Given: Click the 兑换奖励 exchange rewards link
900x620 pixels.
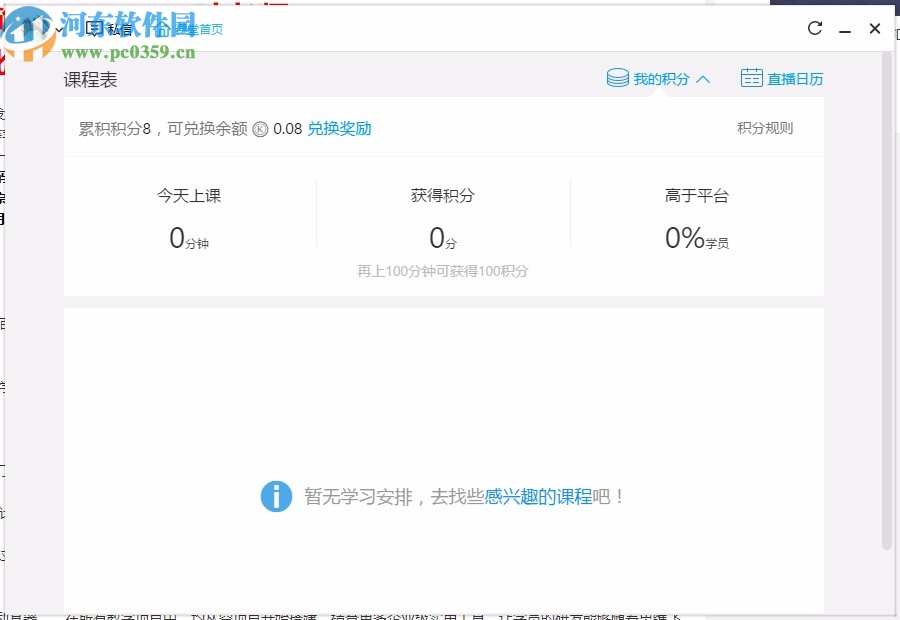Looking at the screenshot, I should 339,128.
